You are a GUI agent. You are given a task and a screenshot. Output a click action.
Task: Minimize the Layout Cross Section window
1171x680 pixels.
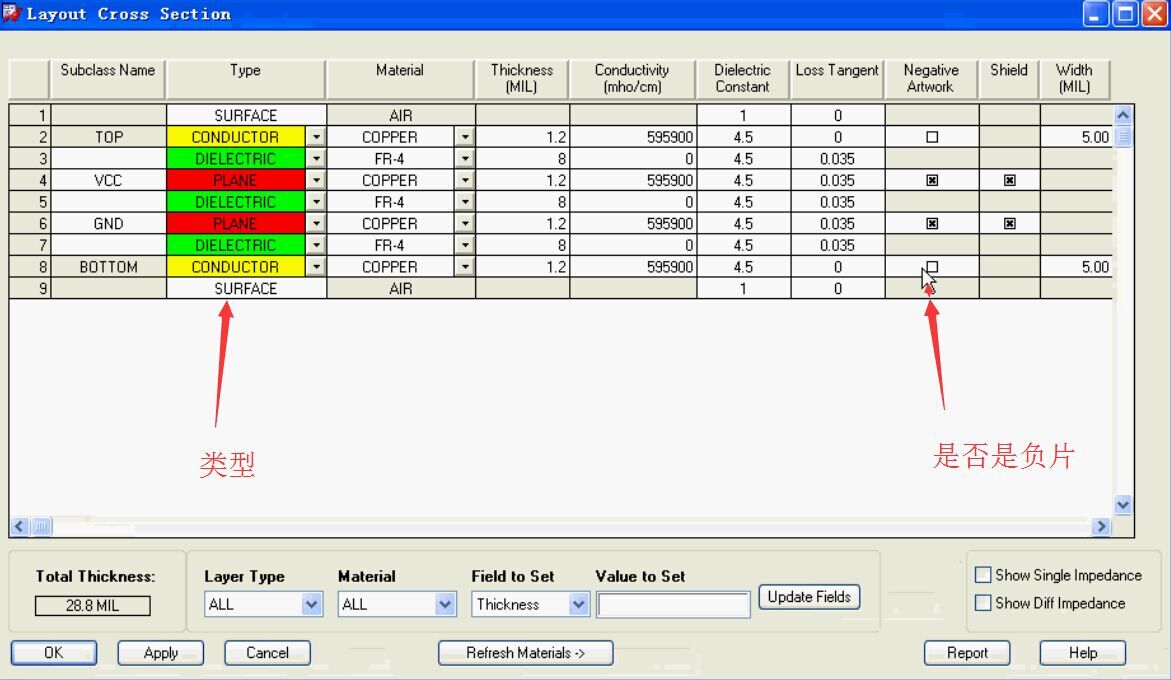(x=1096, y=14)
